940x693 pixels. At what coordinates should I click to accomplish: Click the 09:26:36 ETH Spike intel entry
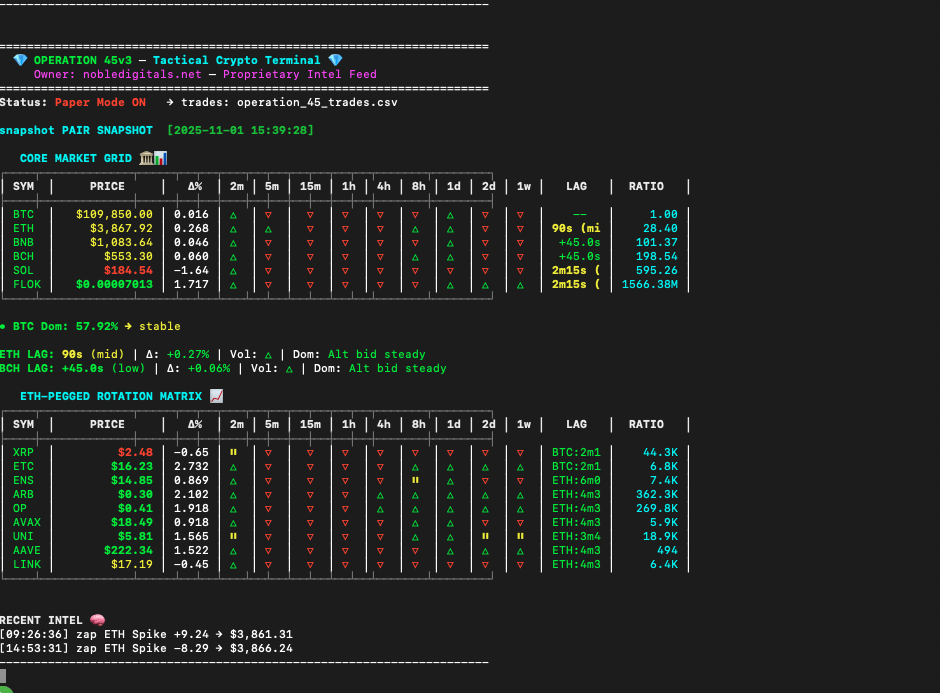(x=146, y=634)
